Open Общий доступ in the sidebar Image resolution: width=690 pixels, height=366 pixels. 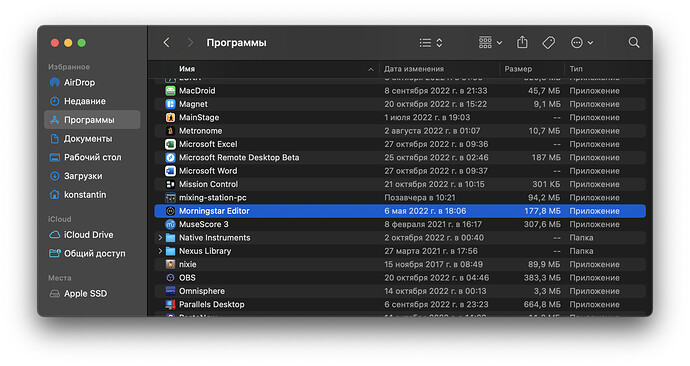tap(92, 253)
